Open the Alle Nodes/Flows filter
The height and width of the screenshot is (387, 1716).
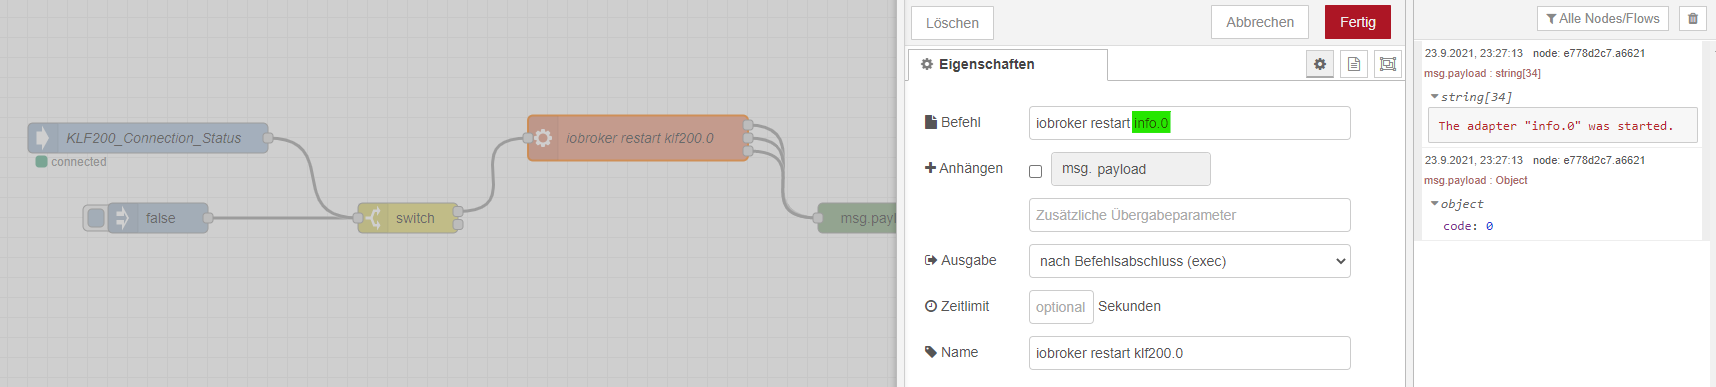(x=1603, y=18)
